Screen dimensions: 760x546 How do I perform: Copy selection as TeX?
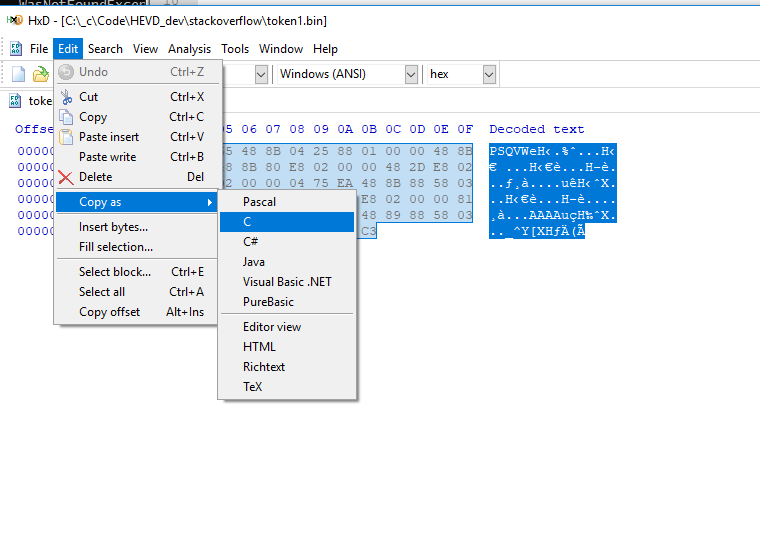tap(287, 386)
